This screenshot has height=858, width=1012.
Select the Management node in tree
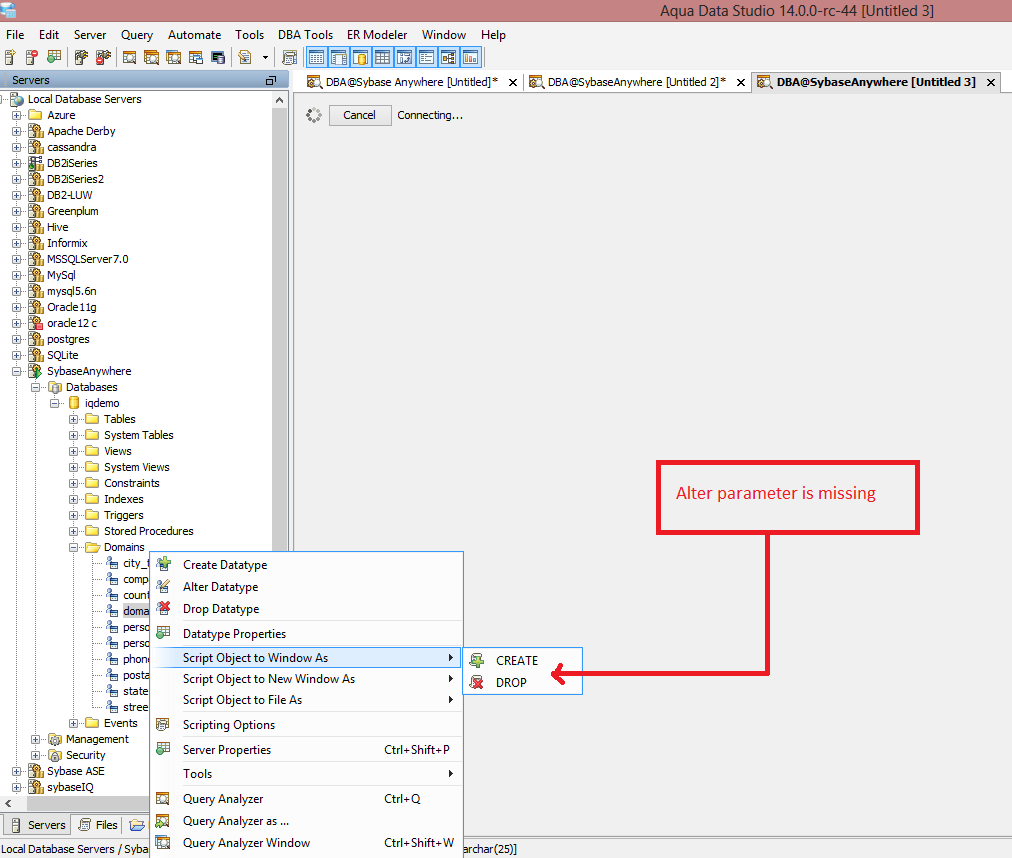tap(97, 739)
